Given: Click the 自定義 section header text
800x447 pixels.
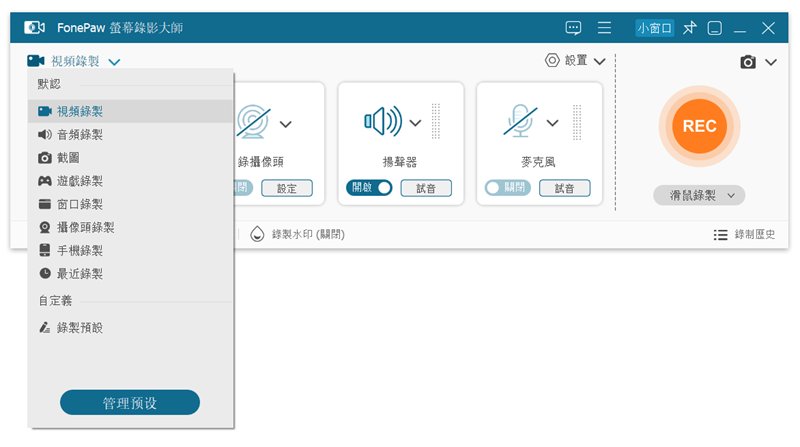Looking at the screenshot, I should click(56, 301).
